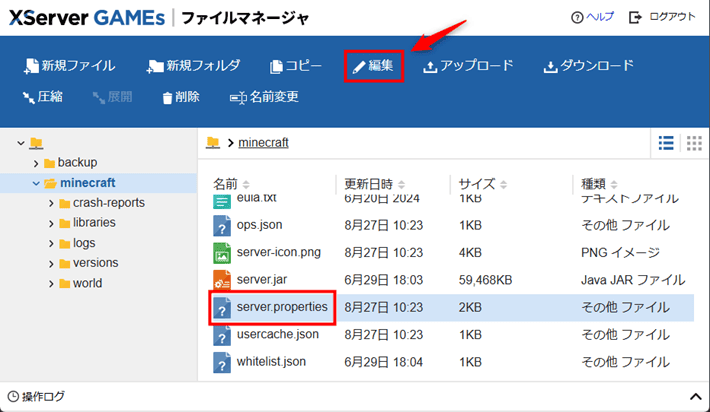710x412 pixels.
Task: Click the server-icon.png image icon
Action: click(222, 253)
